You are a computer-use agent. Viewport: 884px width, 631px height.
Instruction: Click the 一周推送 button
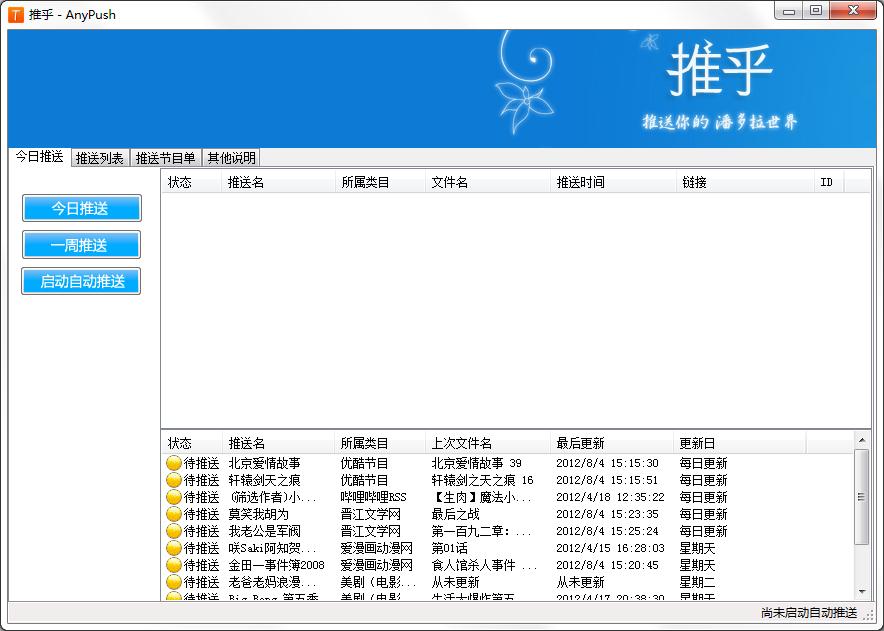(81, 244)
